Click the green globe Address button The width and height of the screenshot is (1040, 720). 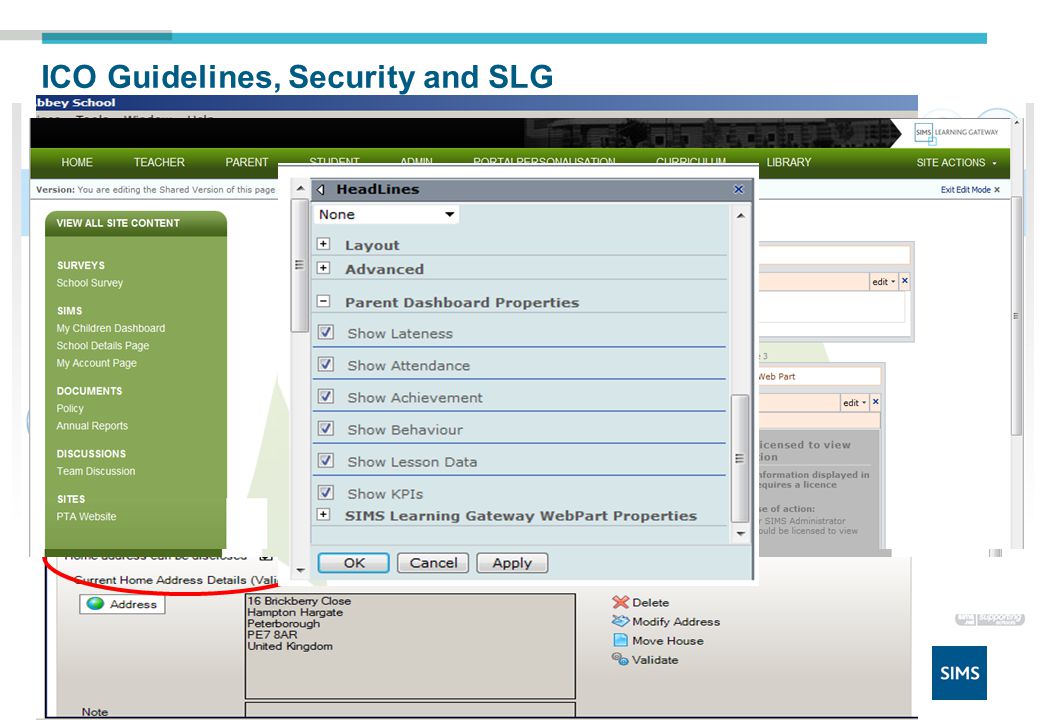click(x=122, y=604)
